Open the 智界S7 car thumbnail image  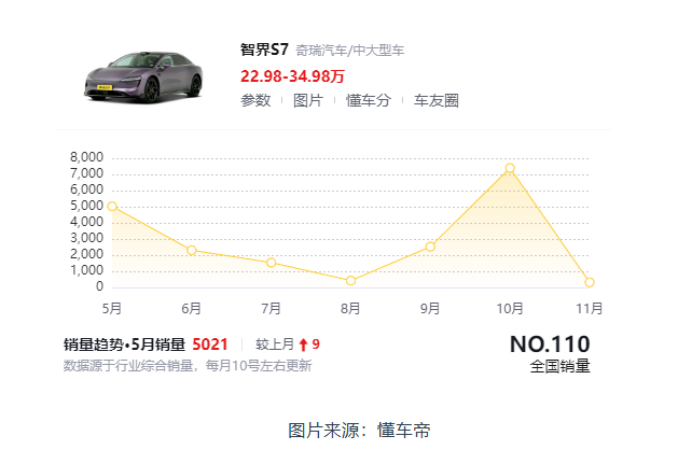point(144,77)
